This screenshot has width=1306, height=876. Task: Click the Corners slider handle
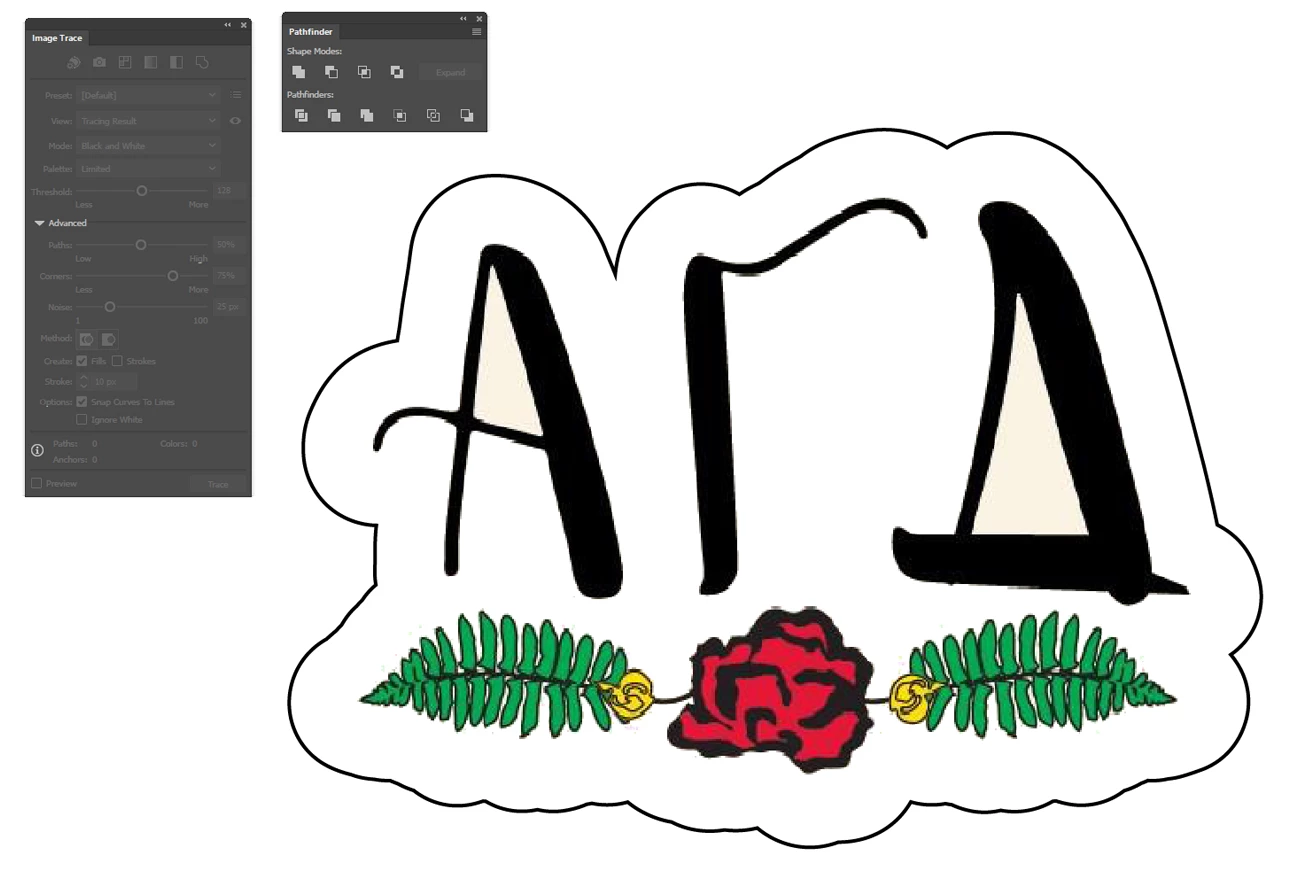[173, 275]
